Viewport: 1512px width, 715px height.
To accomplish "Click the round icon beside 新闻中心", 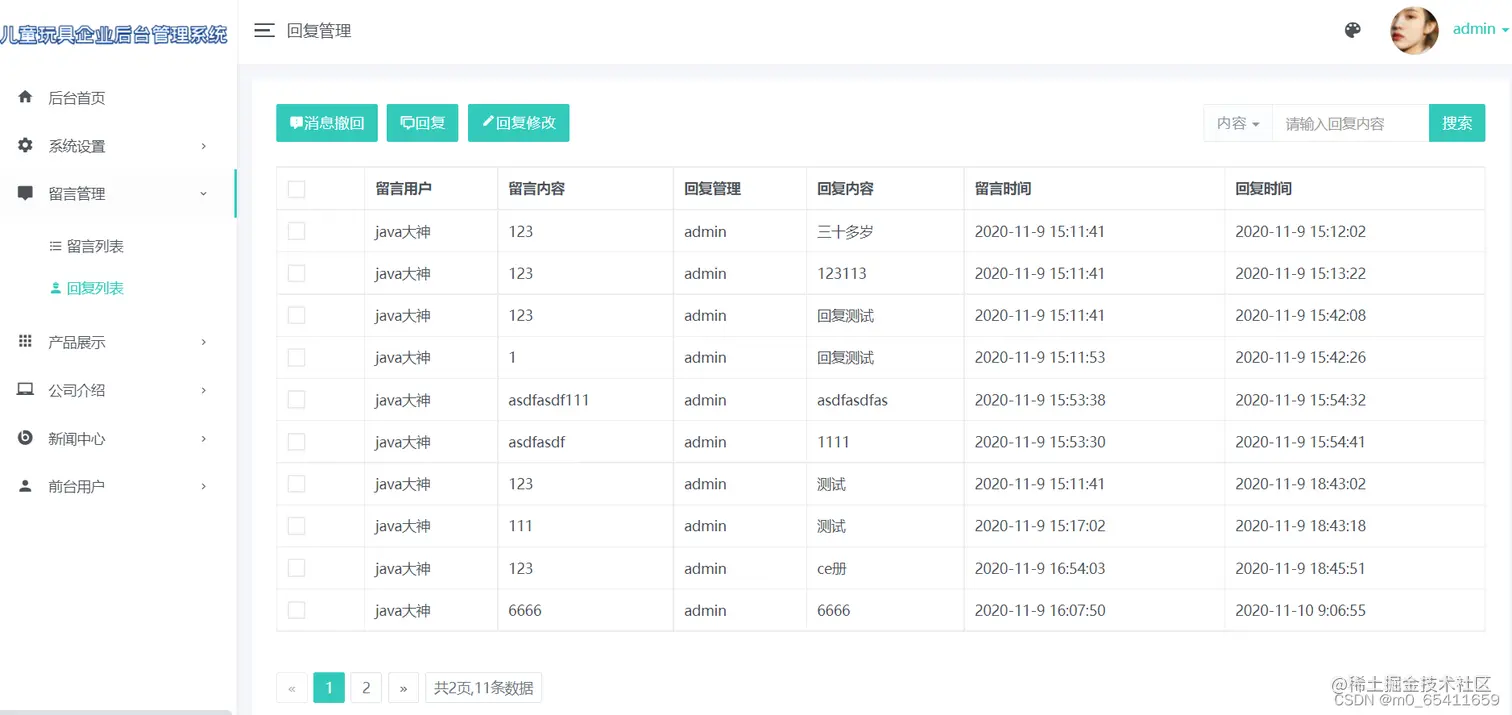I will [x=26, y=438].
